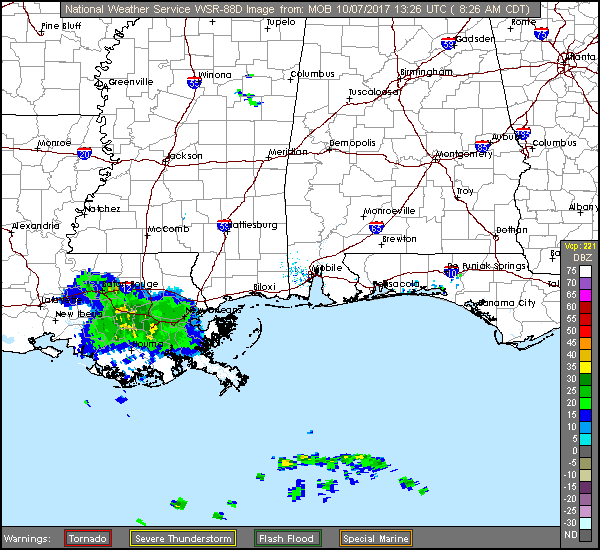Click the Interstate 20 shield near Monroe

click(84, 153)
